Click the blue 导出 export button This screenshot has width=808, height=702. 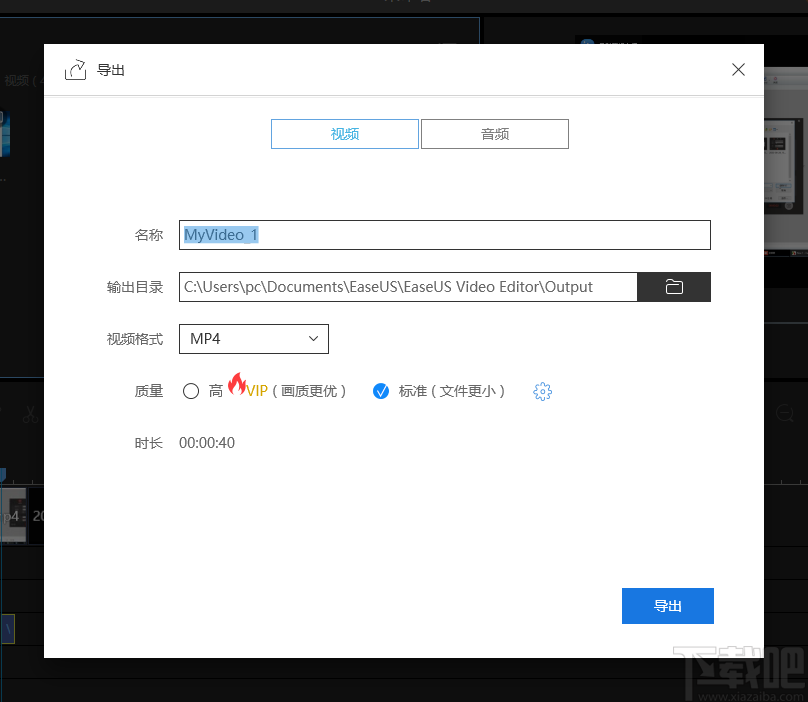coord(667,605)
